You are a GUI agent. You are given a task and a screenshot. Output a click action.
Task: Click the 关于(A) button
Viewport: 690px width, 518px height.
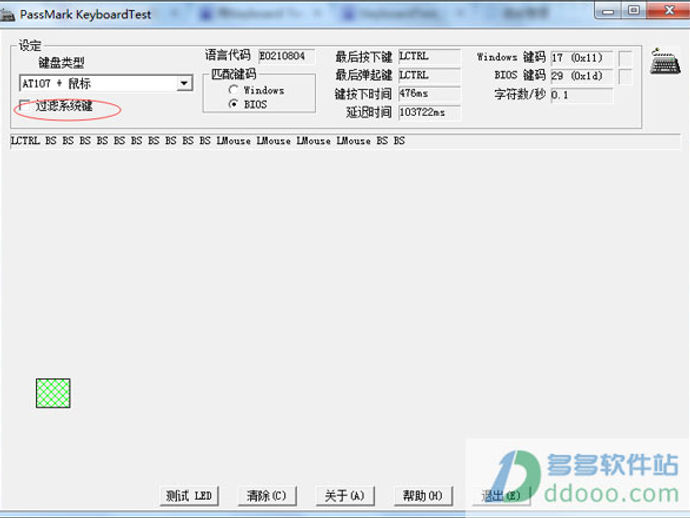point(345,496)
